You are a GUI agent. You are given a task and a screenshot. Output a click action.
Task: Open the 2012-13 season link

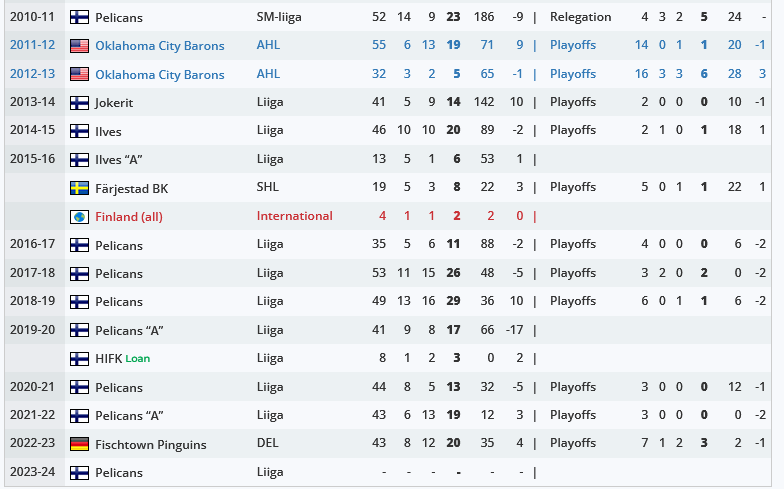click(x=32, y=74)
